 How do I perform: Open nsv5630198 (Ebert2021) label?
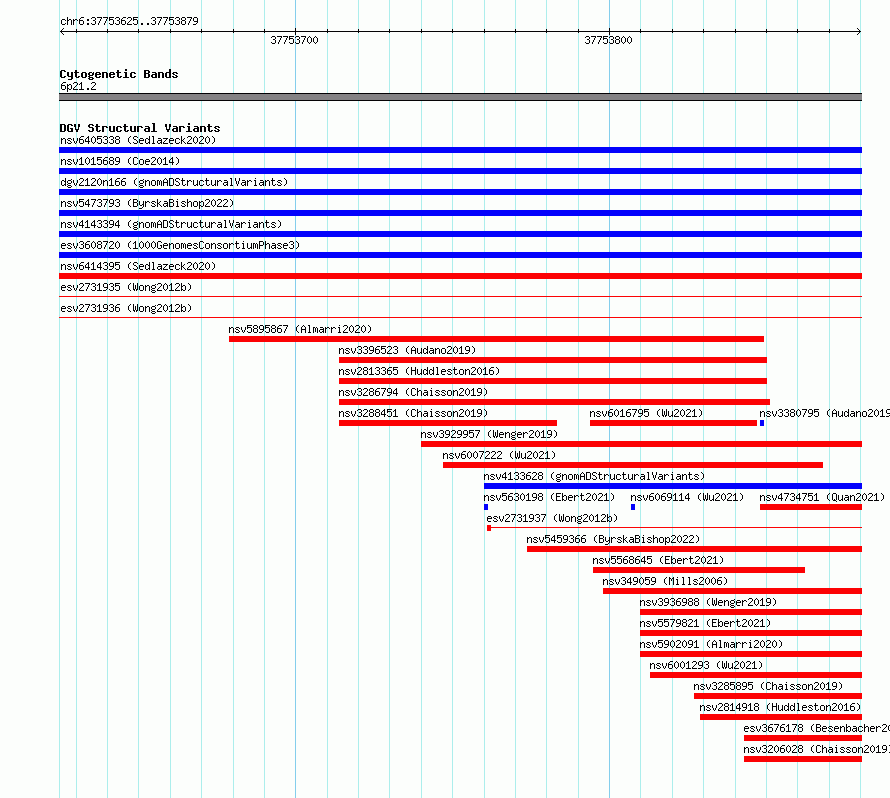pyautogui.click(x=549, y=497)
